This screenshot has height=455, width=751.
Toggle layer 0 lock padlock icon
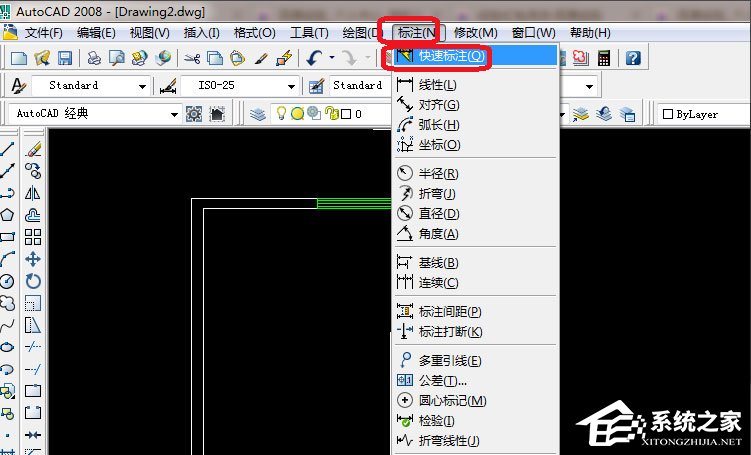tap(331, 114)
